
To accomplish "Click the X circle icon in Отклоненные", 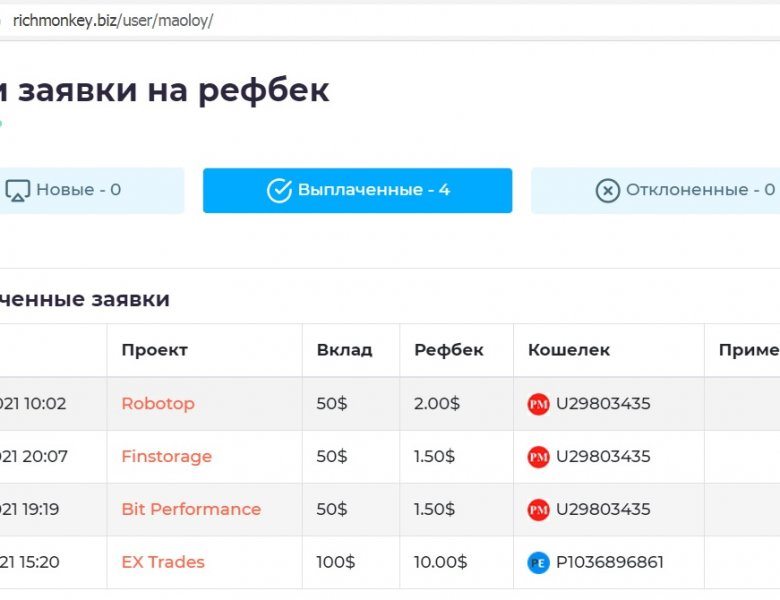I will [607, 190].
